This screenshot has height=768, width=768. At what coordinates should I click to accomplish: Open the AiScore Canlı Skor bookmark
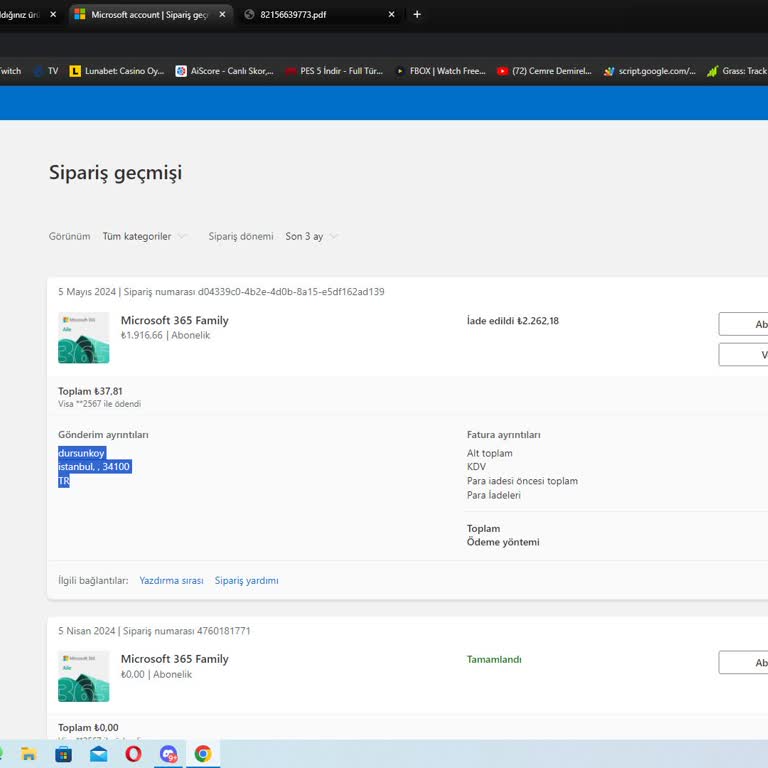tap(224, 71)
